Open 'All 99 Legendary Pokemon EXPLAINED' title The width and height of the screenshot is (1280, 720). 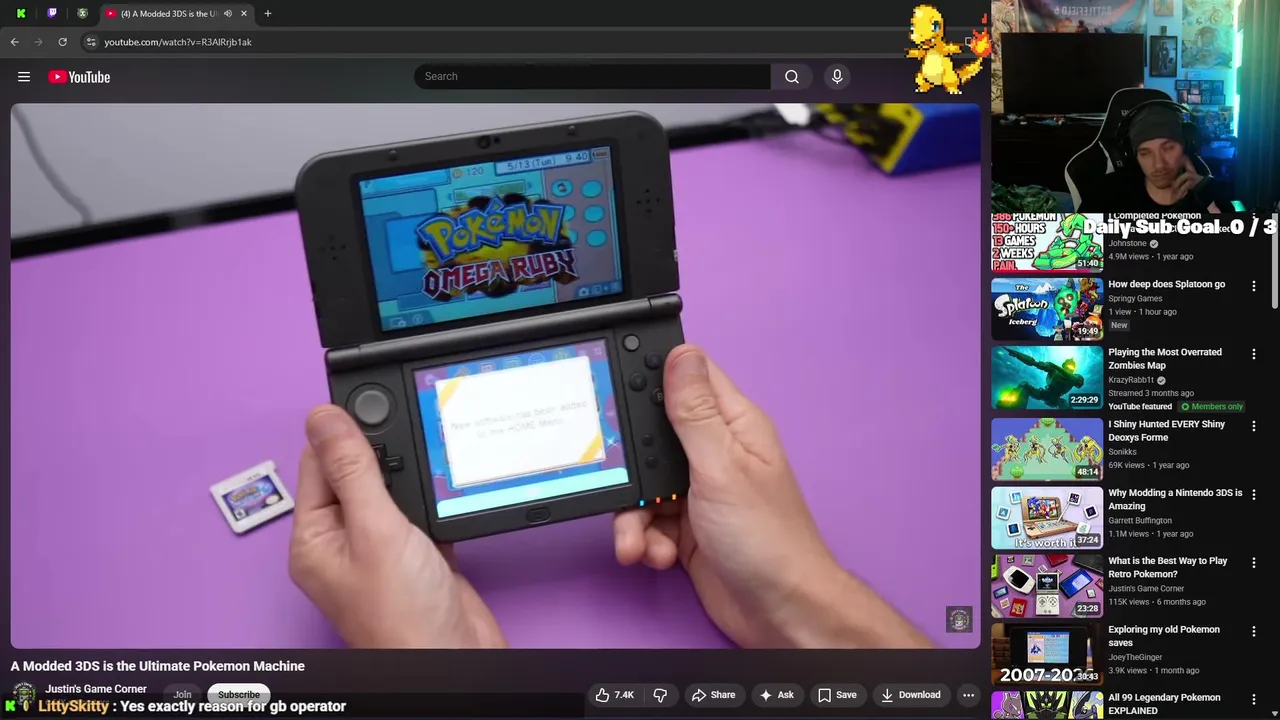click(x=1164, y=704)
